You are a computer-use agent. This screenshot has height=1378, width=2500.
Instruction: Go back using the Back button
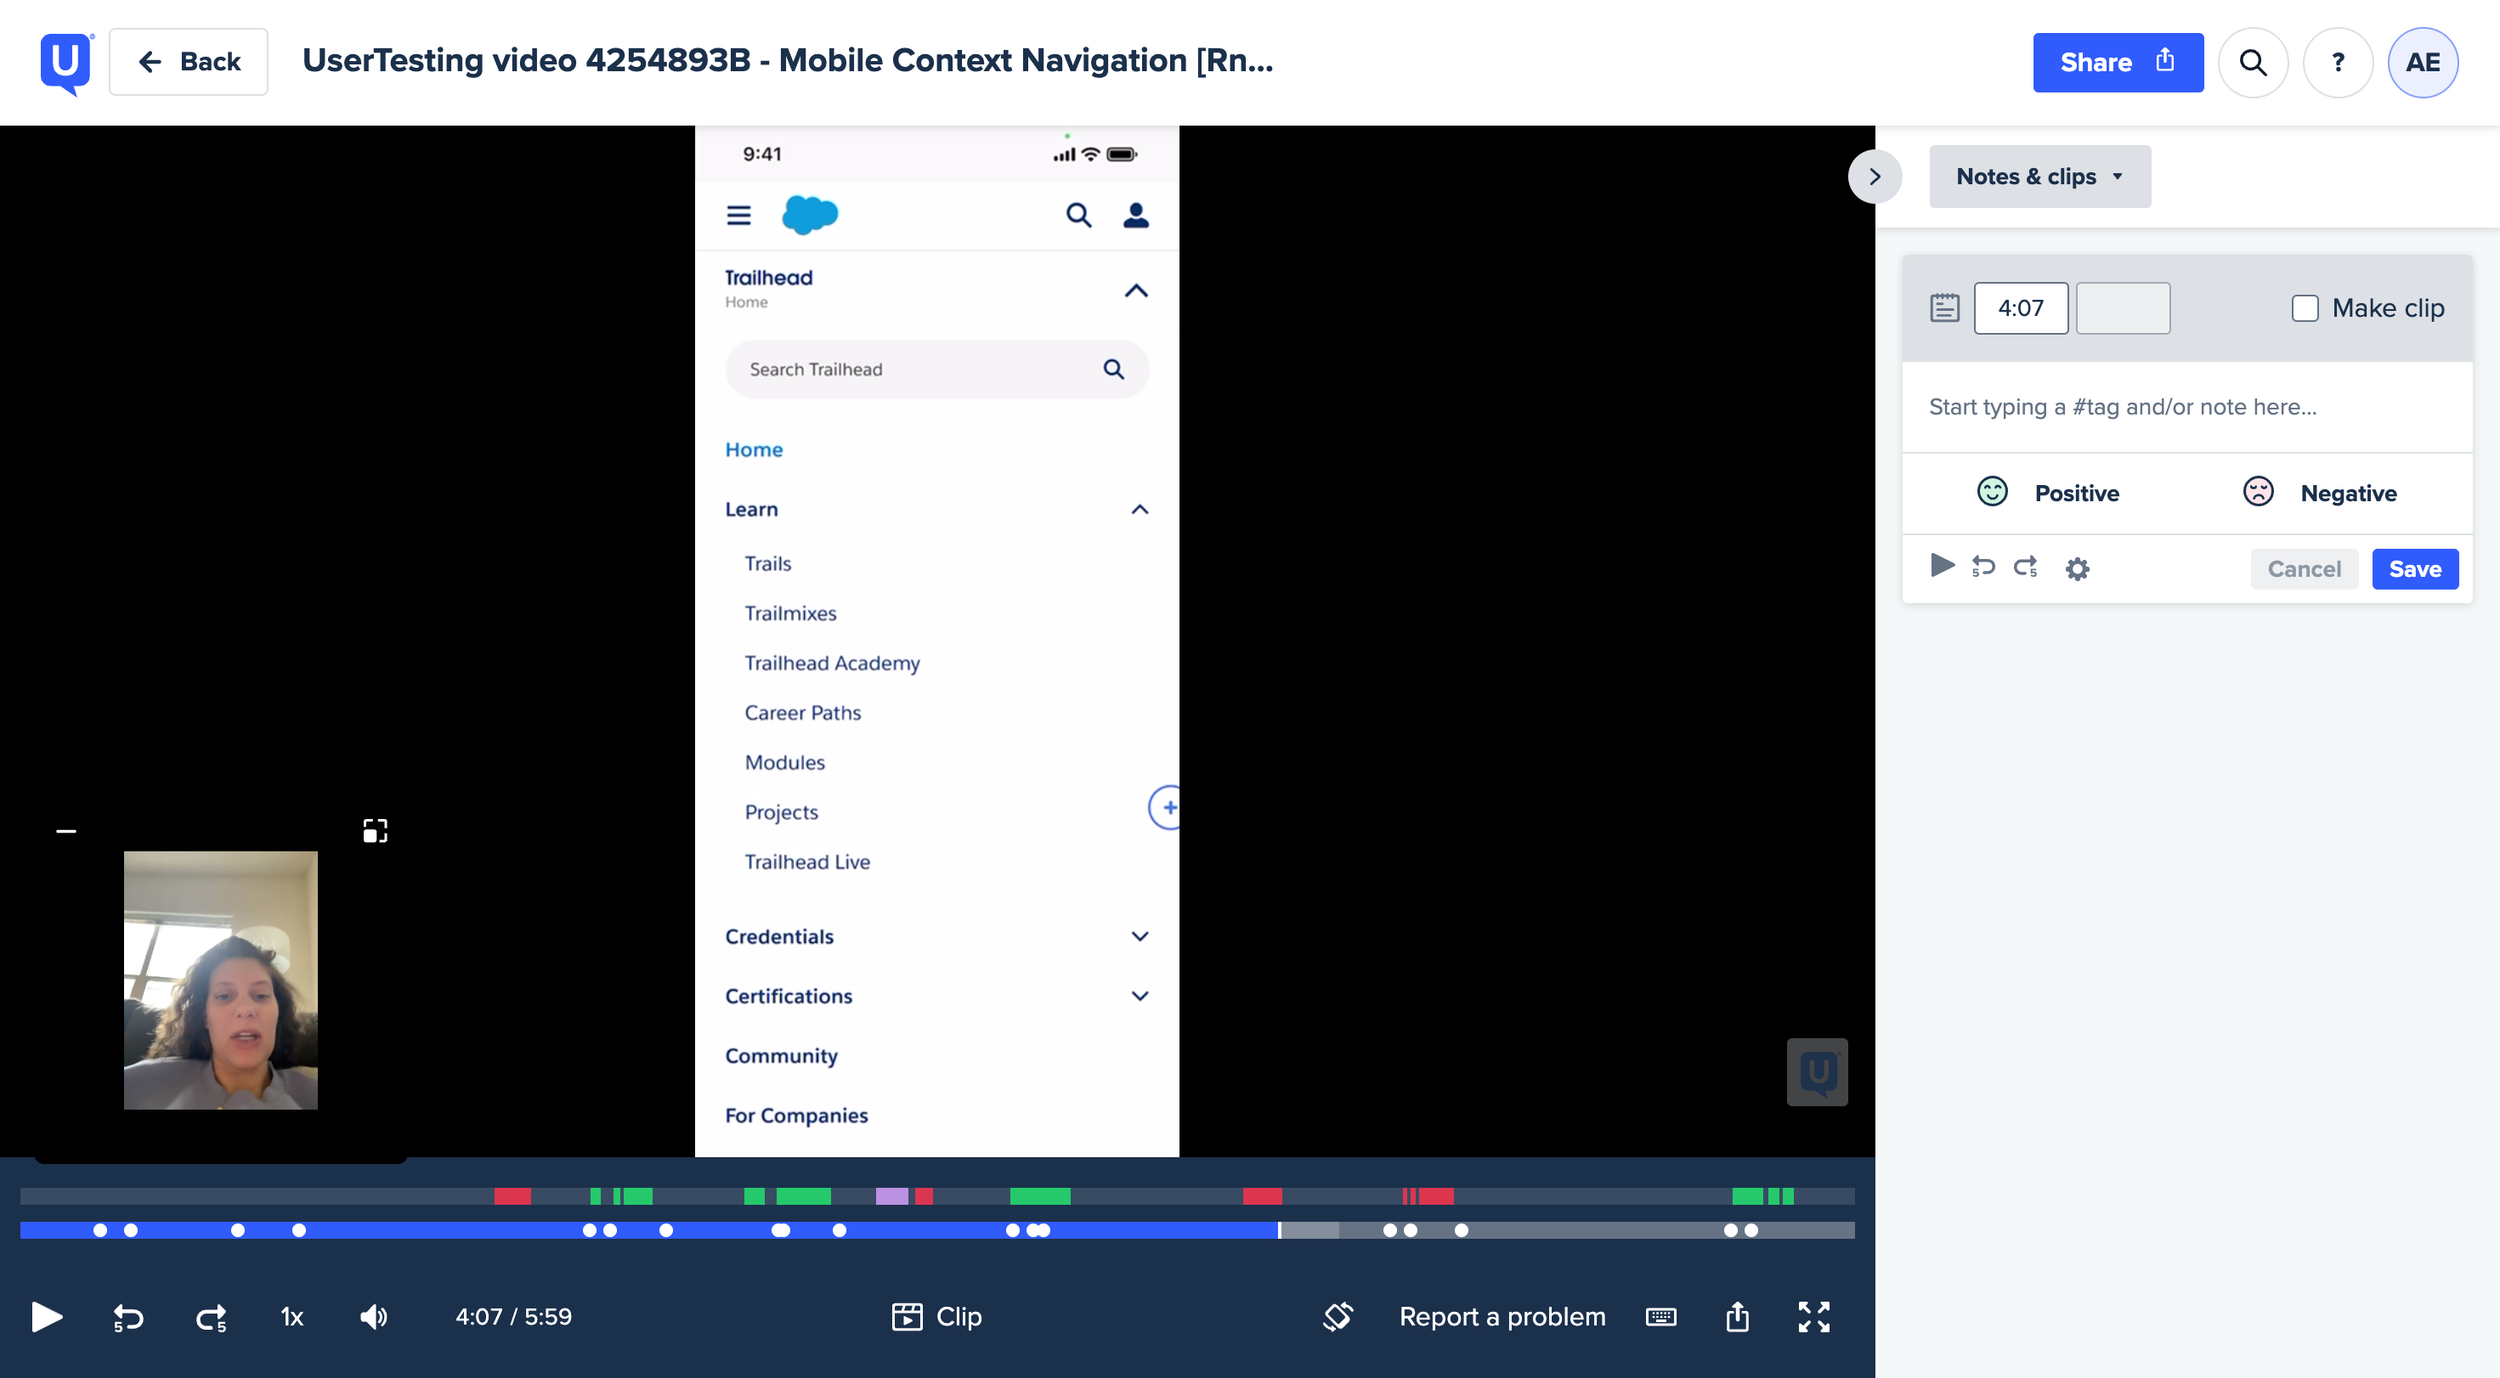pyautogui.click(x=188, y=62)
